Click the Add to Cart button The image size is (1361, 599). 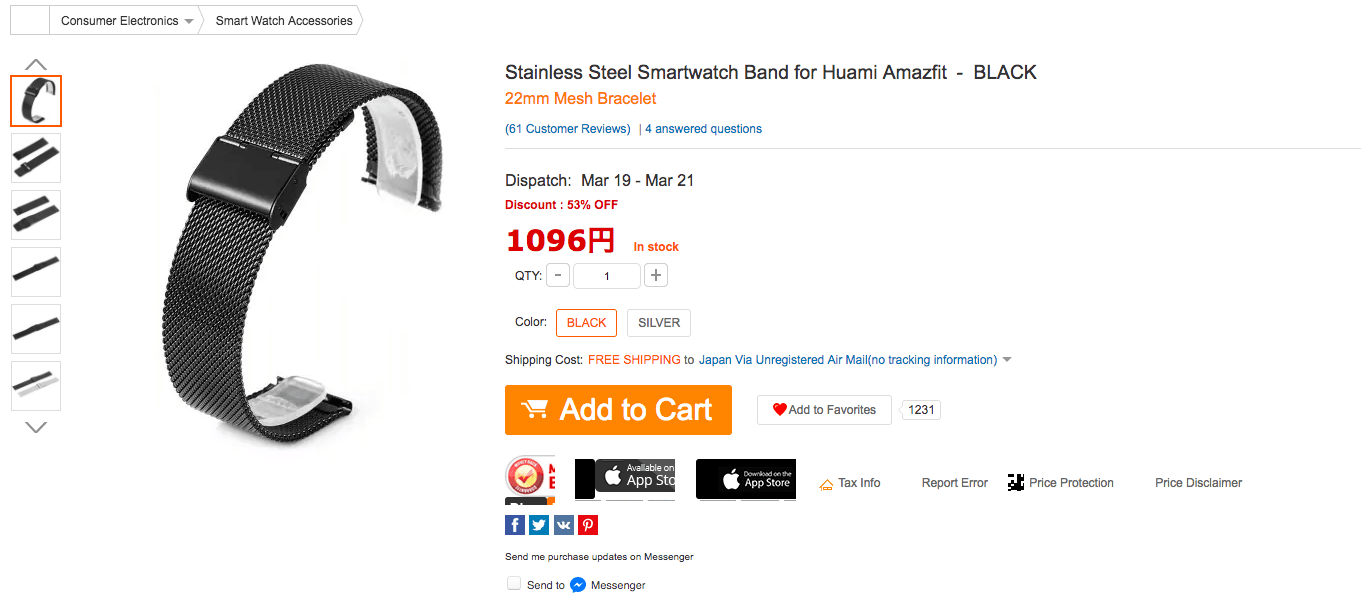tap(618, 410)
